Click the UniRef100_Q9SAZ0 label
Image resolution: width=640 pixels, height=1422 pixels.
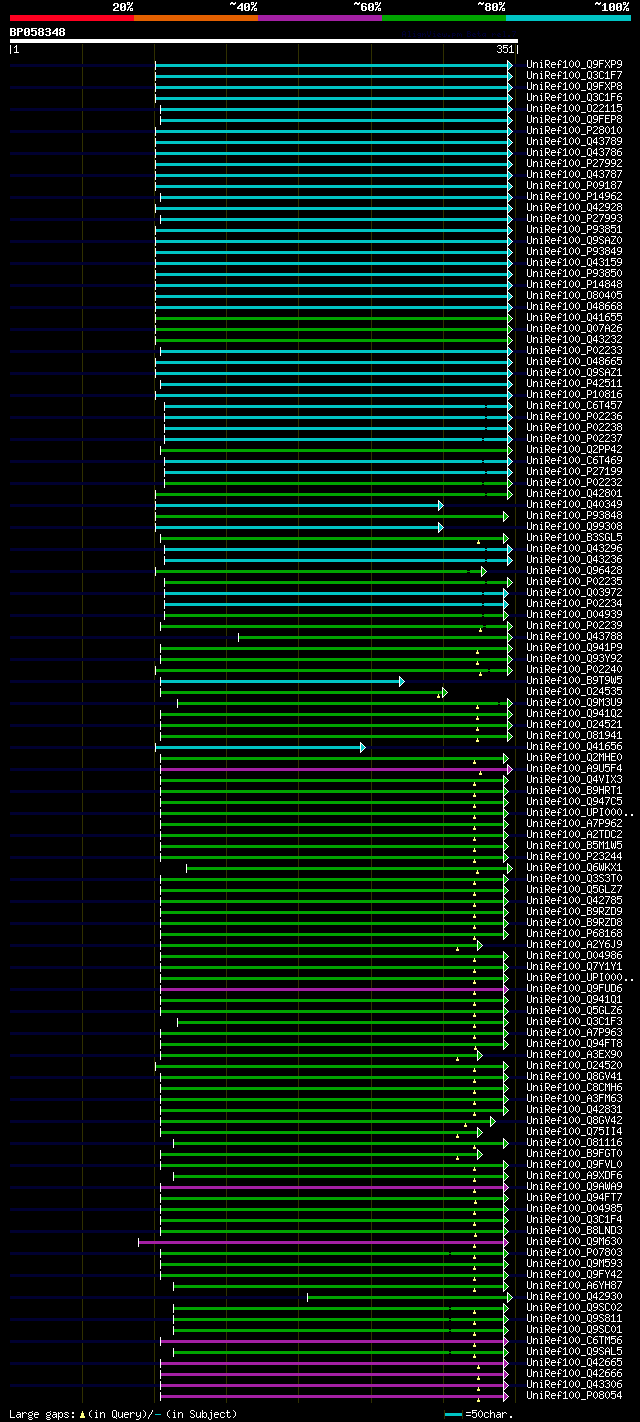point(574,241)
